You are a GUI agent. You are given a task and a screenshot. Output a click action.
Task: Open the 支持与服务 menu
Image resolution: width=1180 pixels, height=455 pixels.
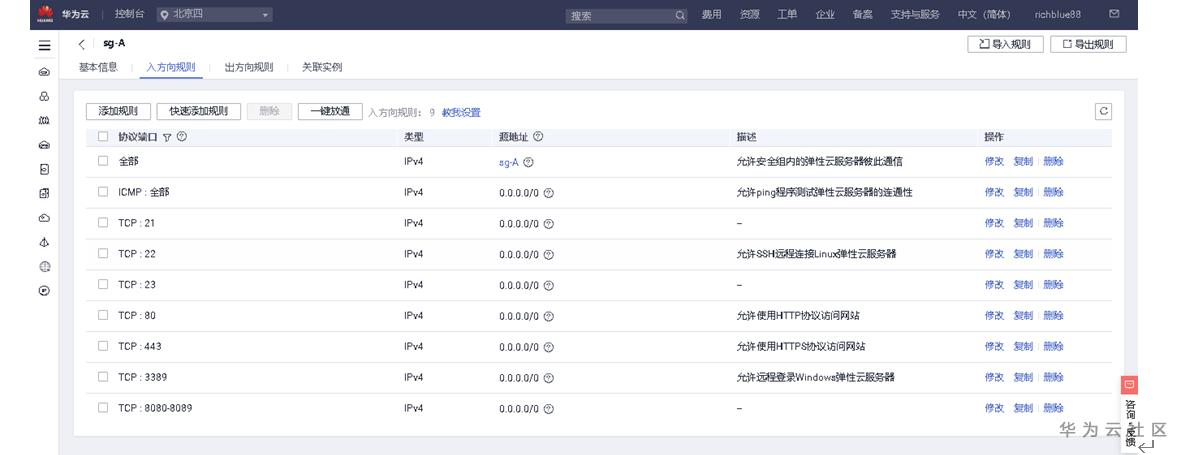coord(915,14)
